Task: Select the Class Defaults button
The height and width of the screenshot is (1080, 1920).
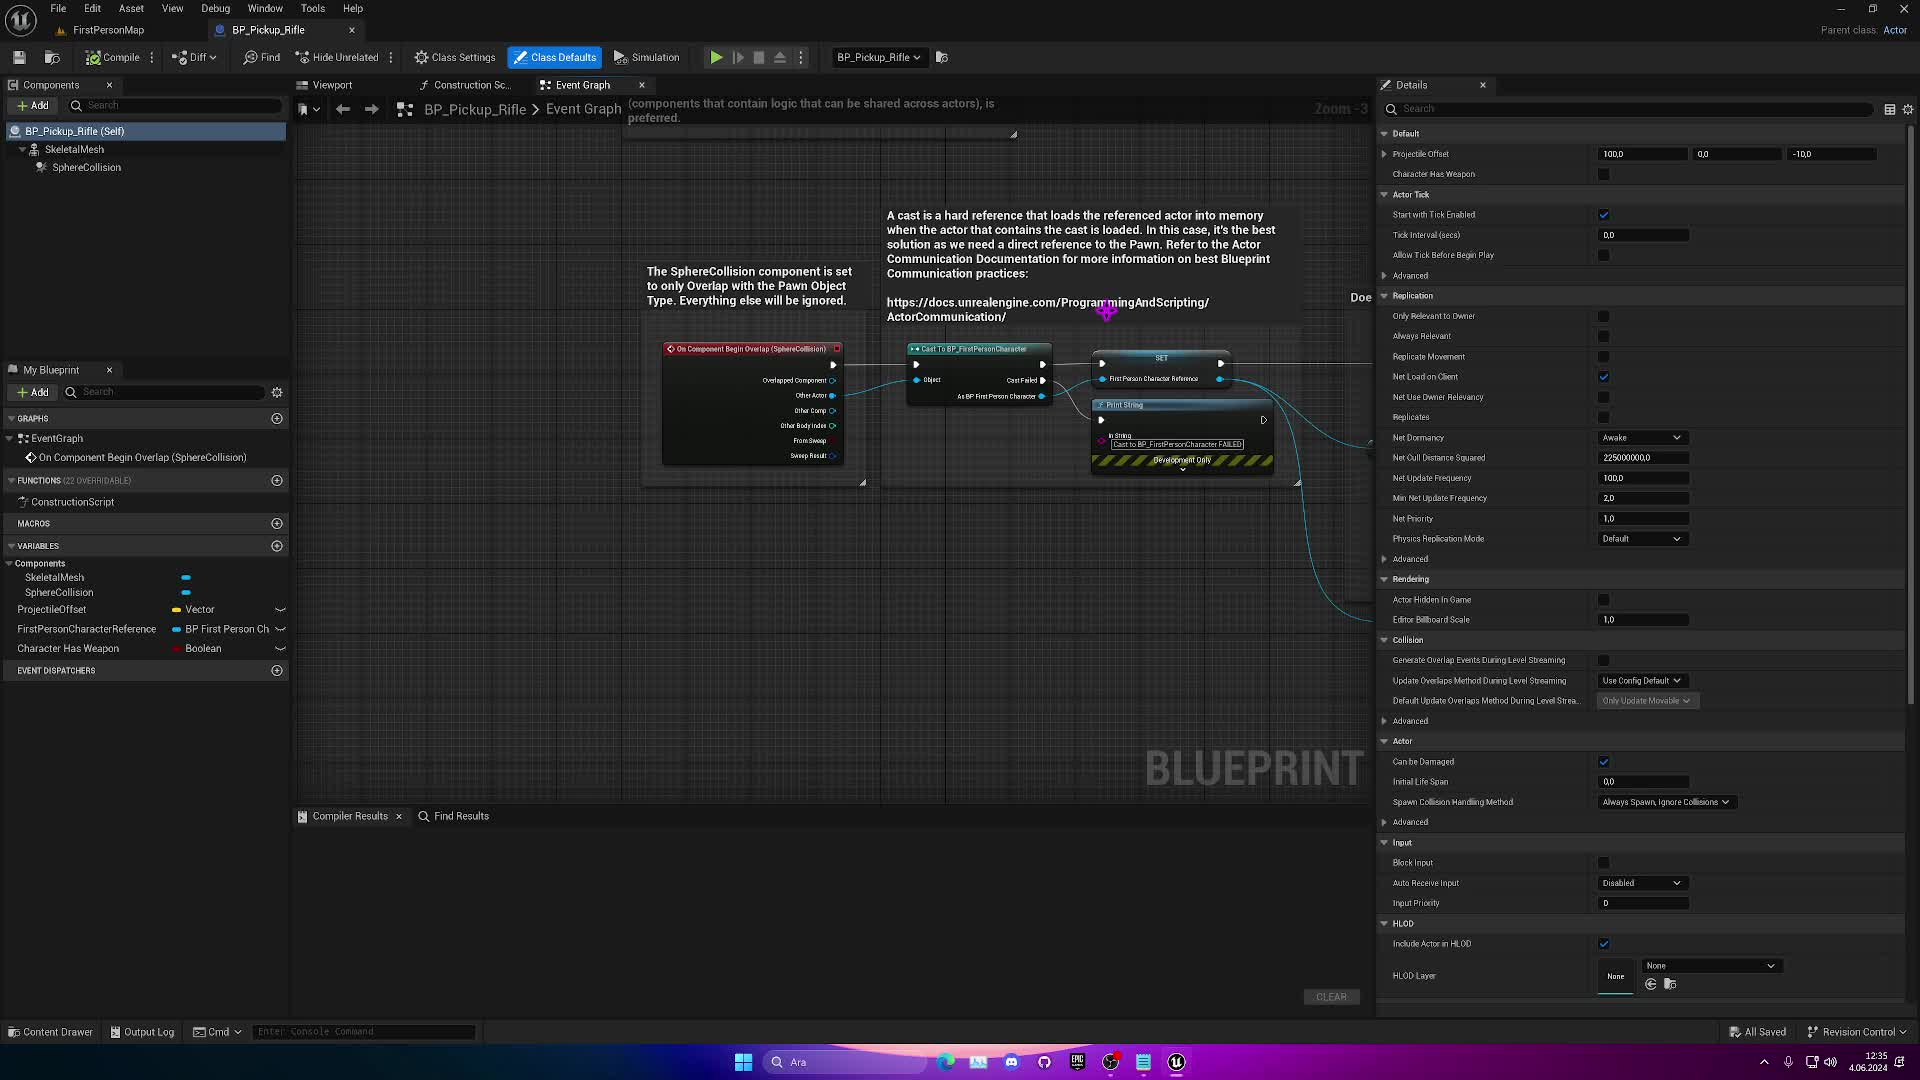Action: (x=555, y=57)
